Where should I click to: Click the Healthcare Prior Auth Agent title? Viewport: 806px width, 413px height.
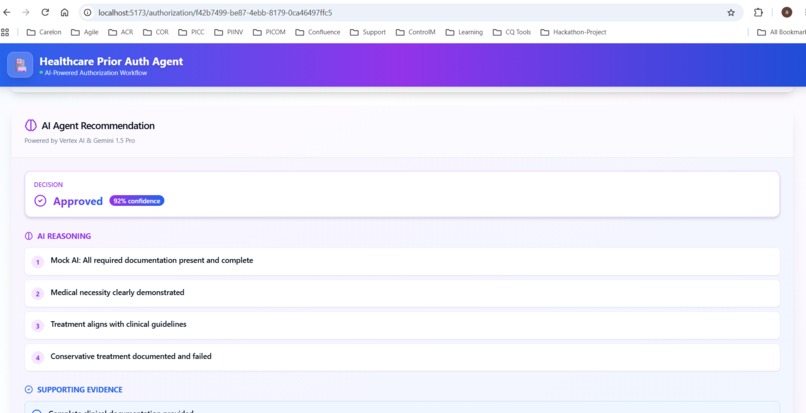point(111,61)
